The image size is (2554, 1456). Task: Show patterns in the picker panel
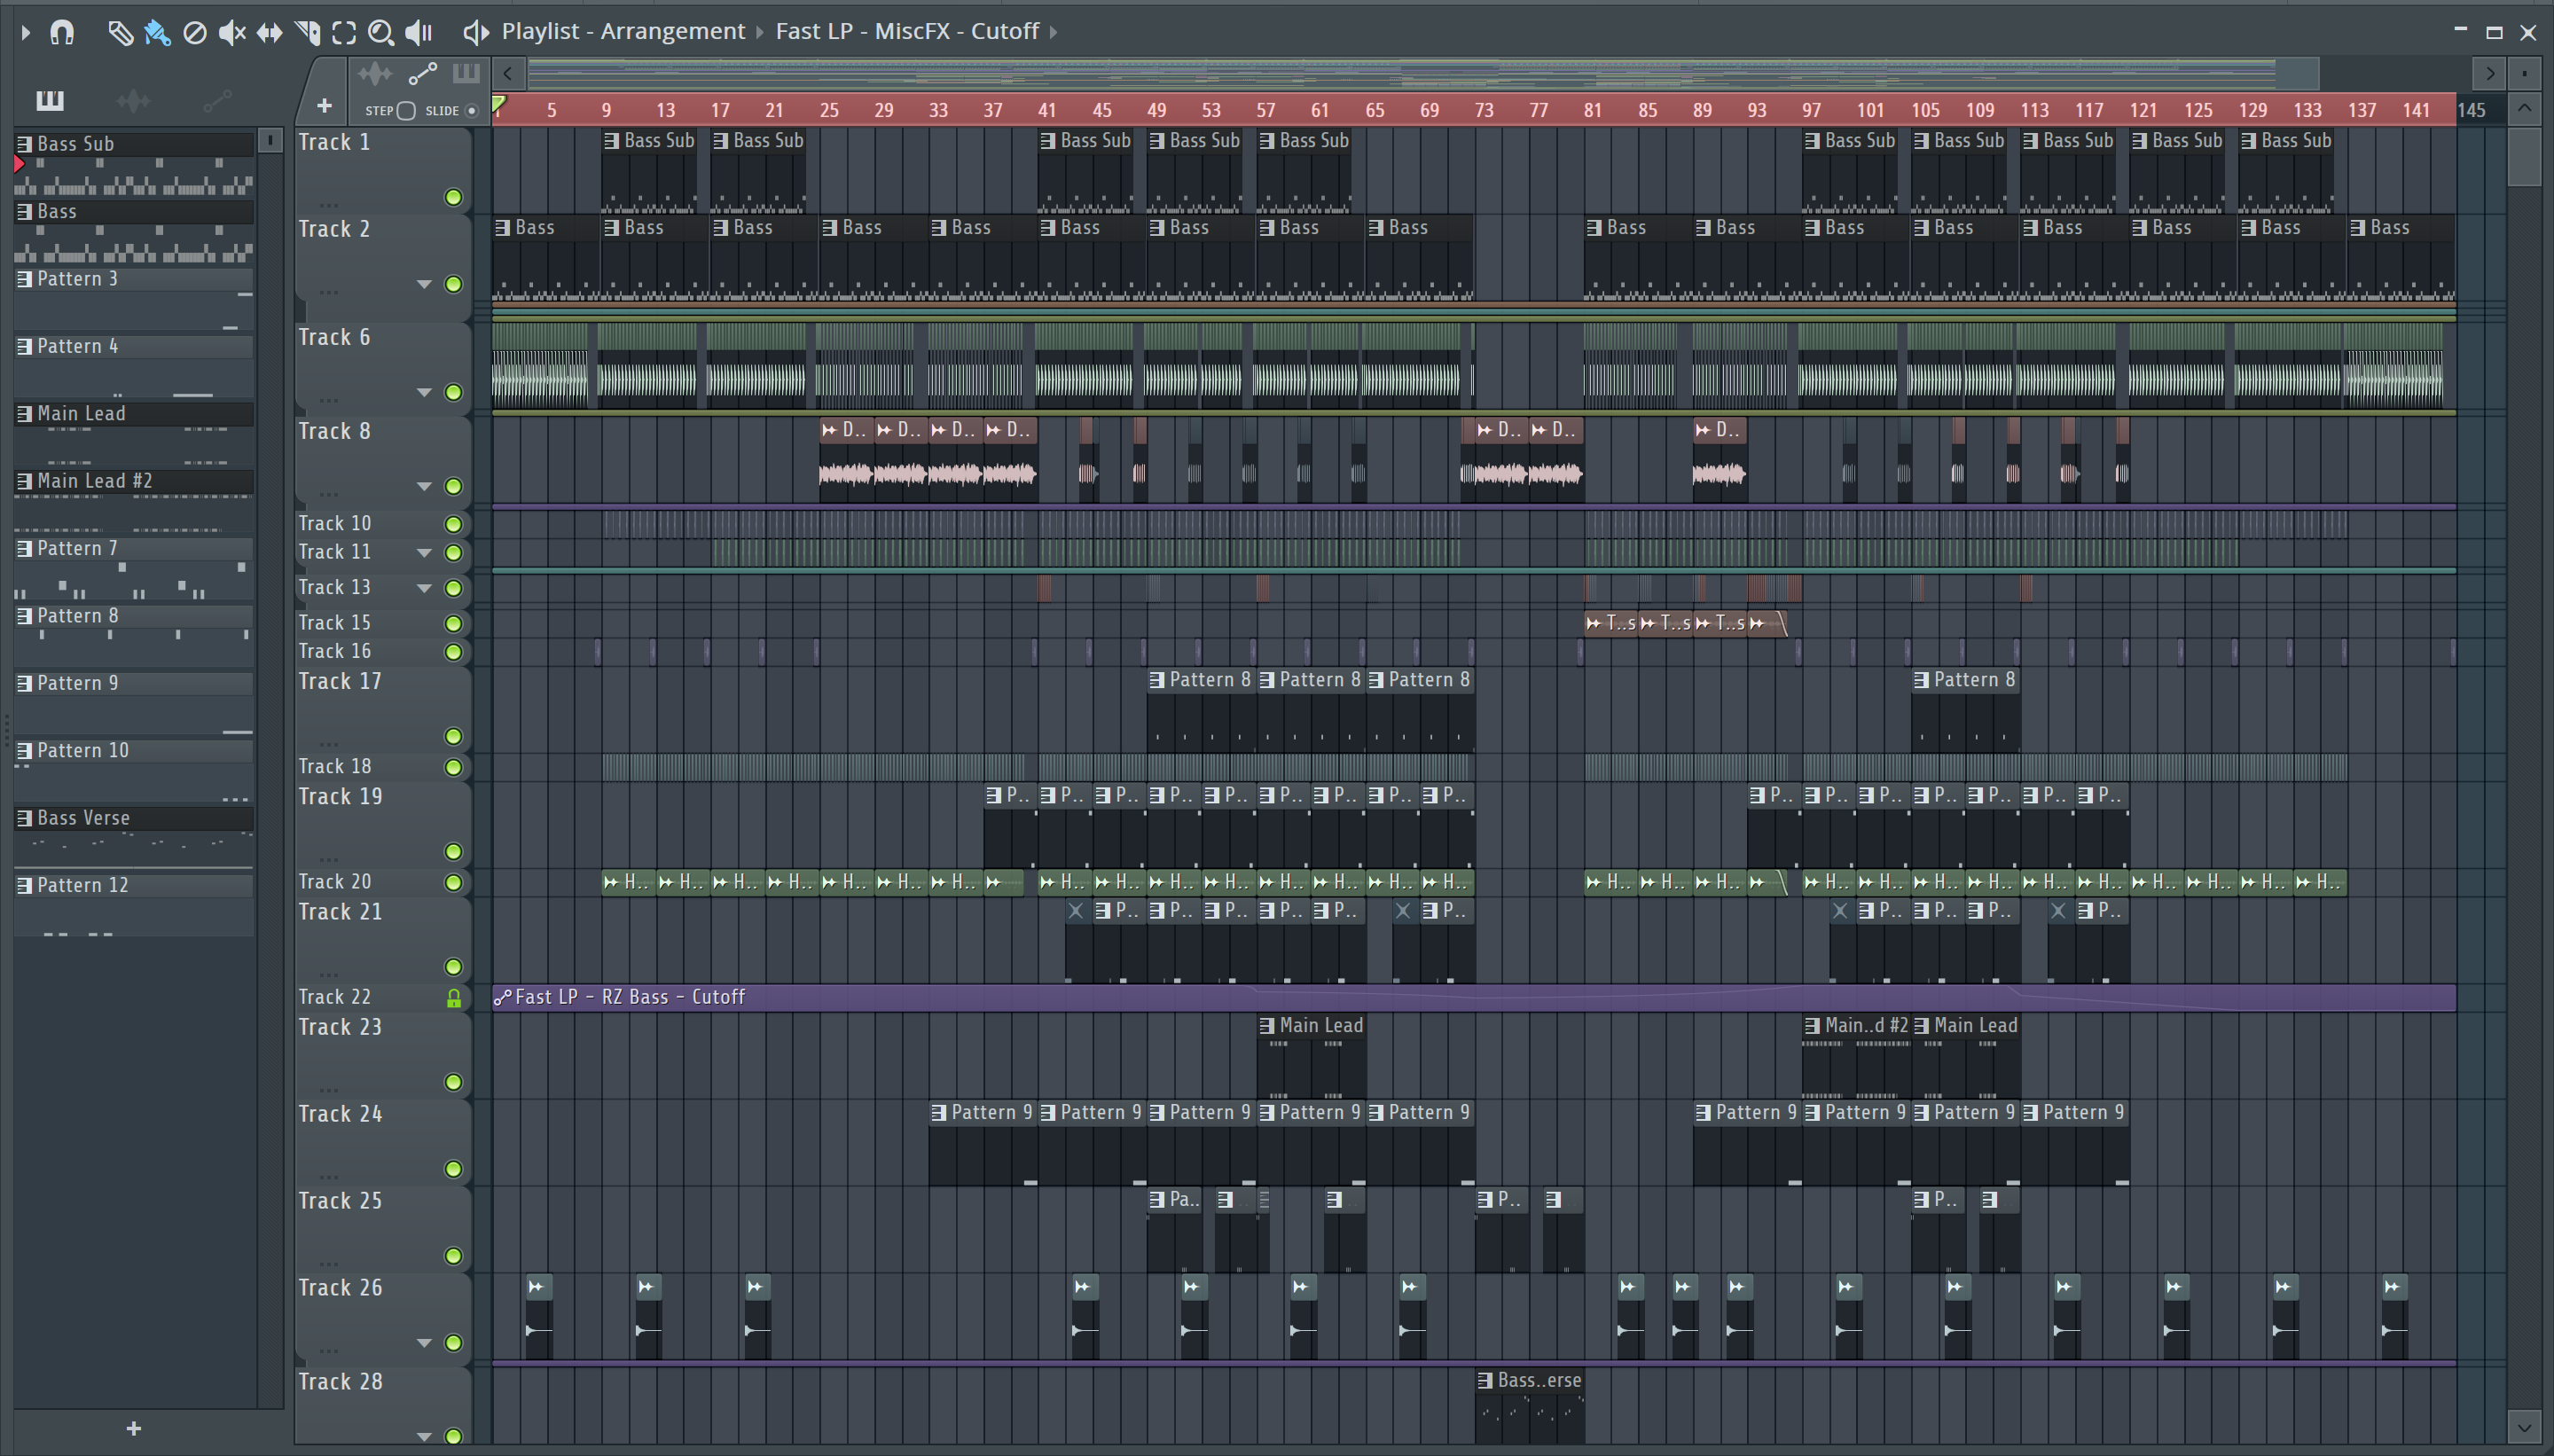50,100
